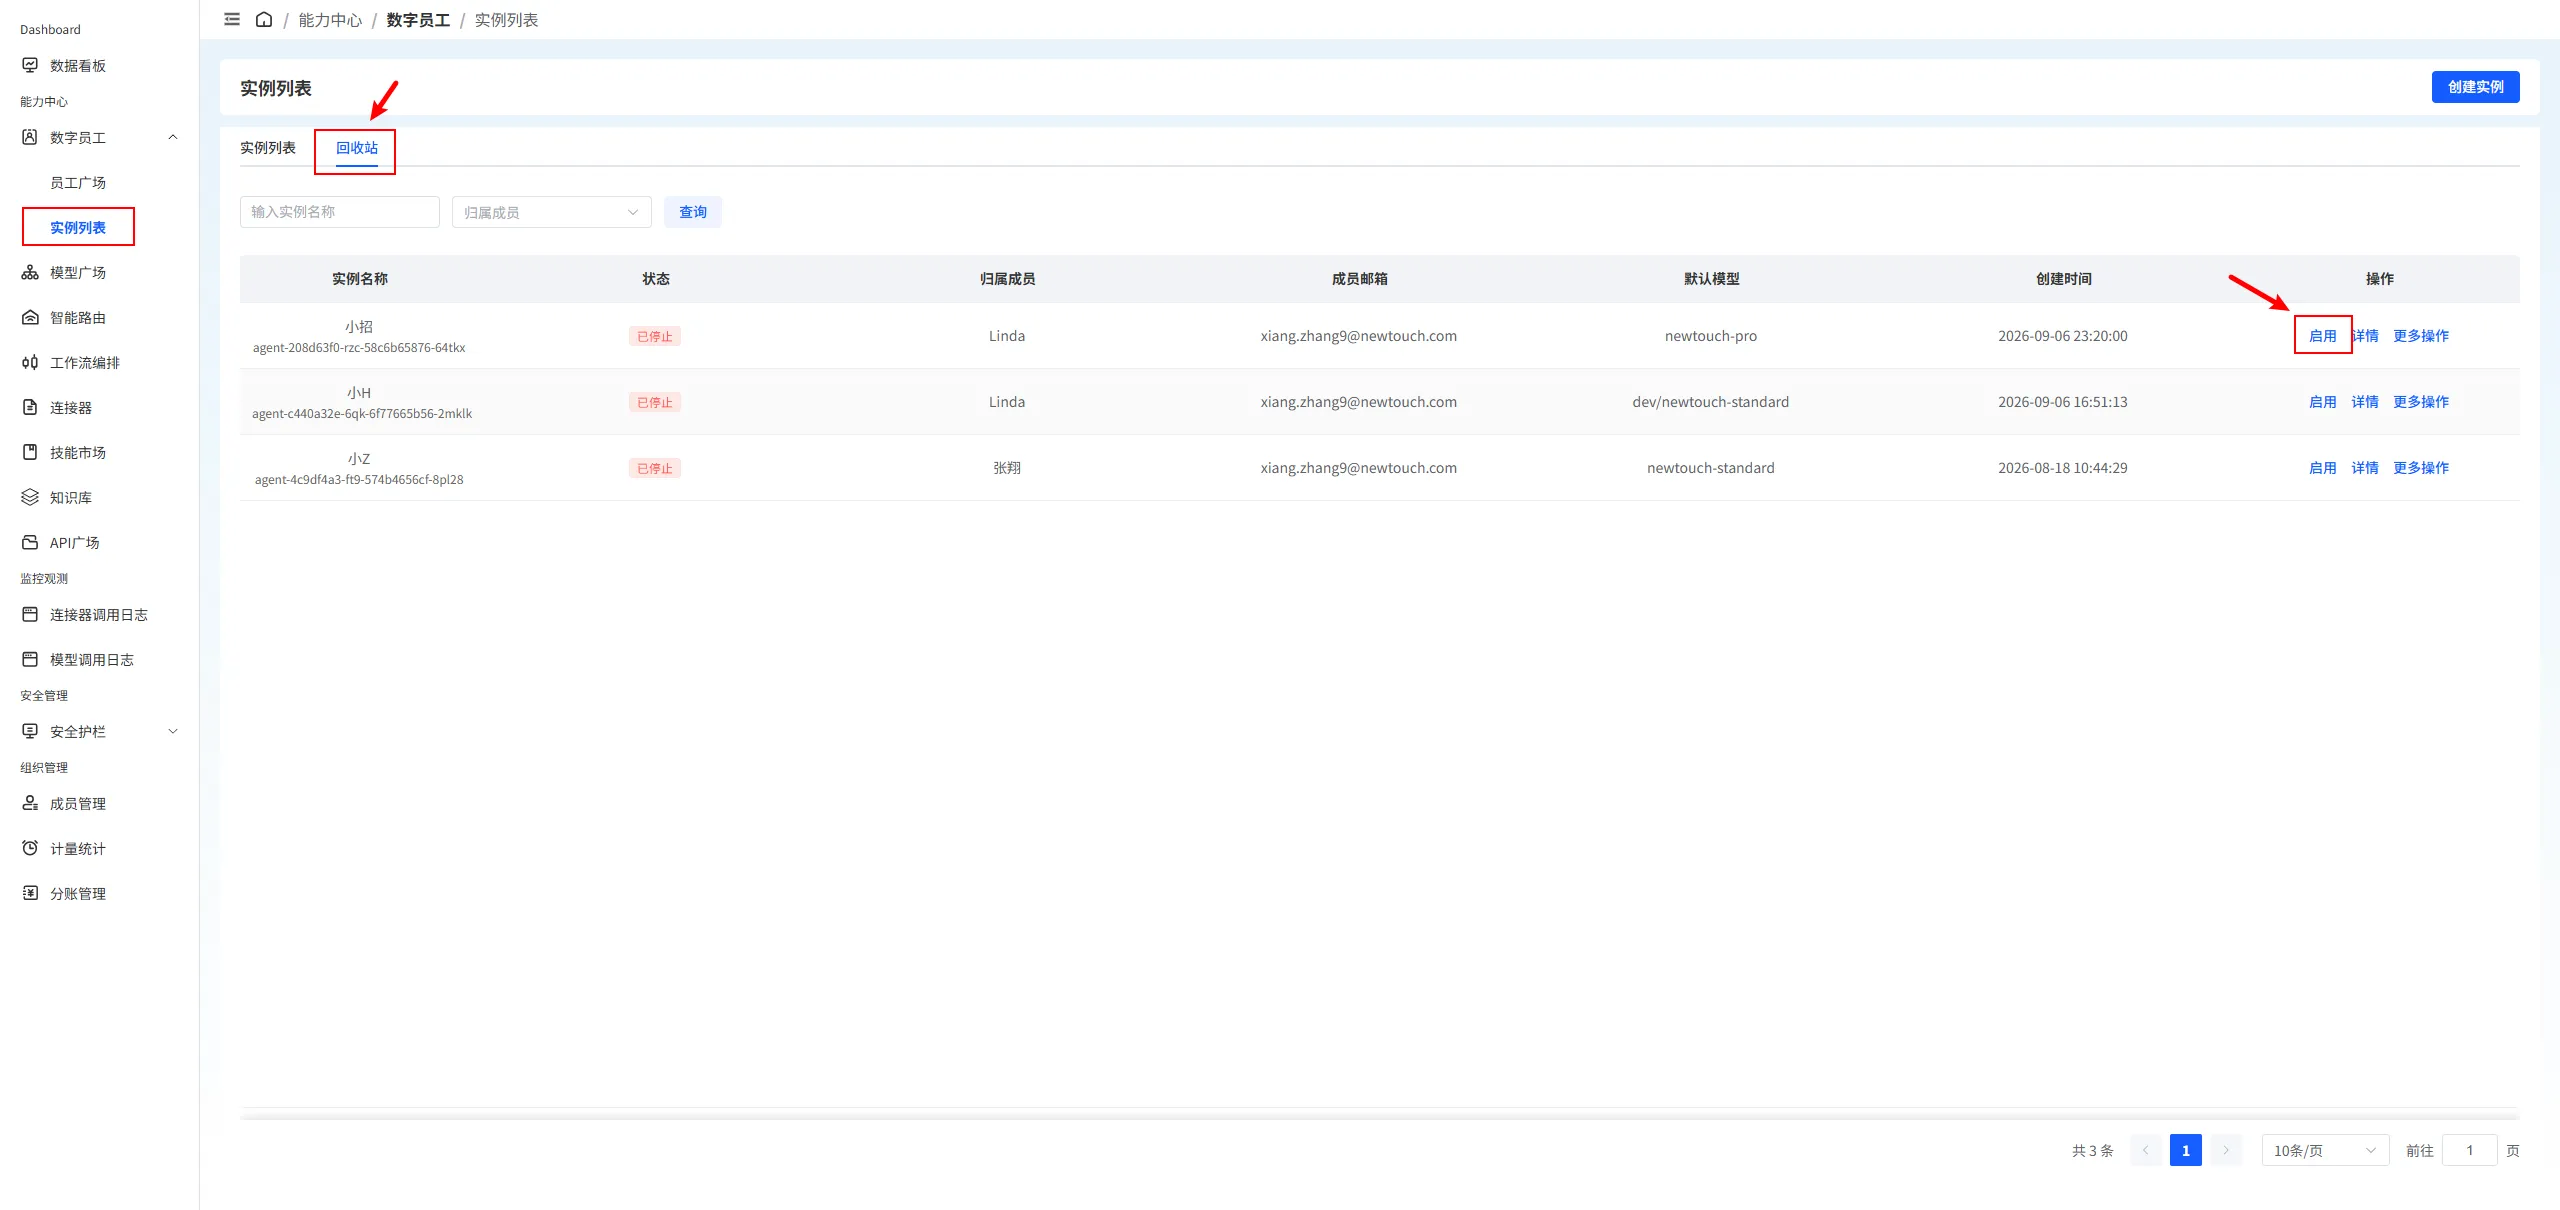Viewport: 2560px width, 1210px height.
Task: Click the 安全护栏 shield icon
Action: 30,731
